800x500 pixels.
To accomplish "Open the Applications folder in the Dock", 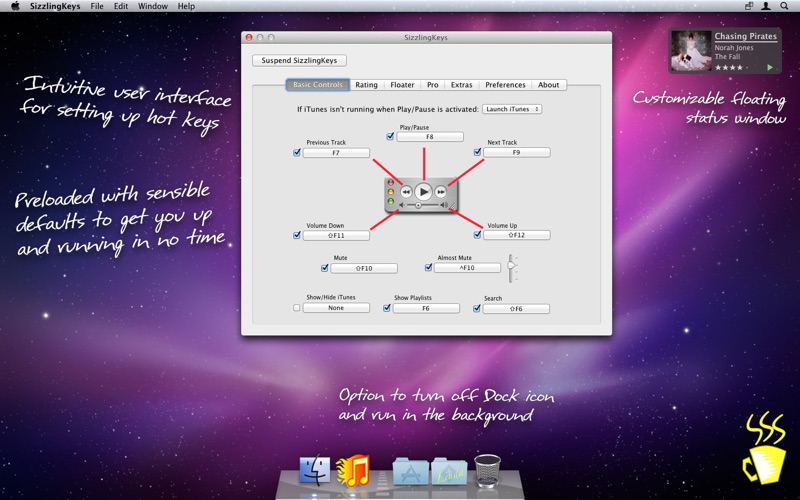I will [x=410, y=471].
